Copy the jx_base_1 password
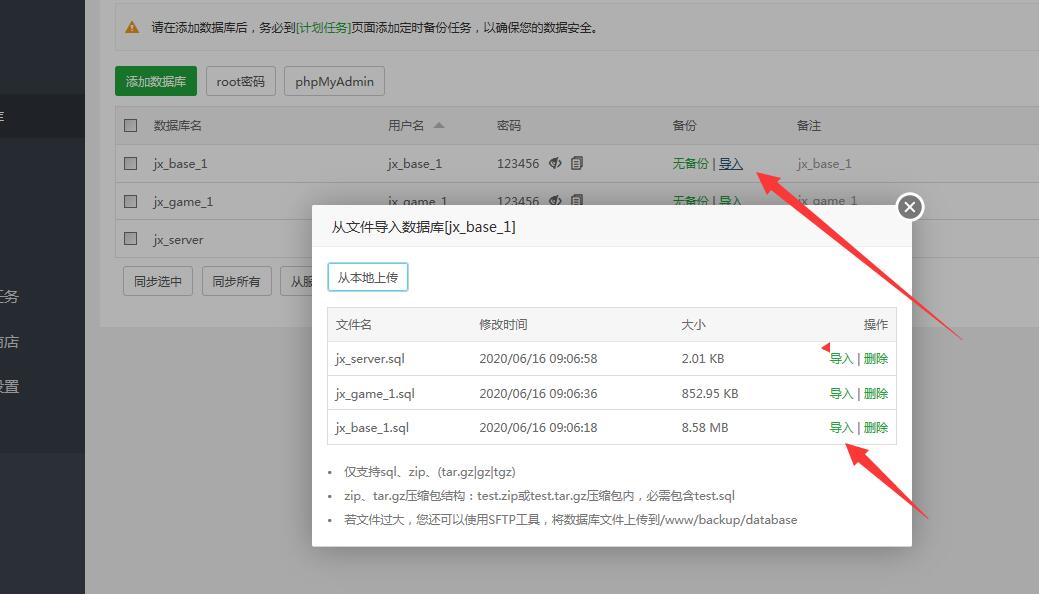 (577, 163)
